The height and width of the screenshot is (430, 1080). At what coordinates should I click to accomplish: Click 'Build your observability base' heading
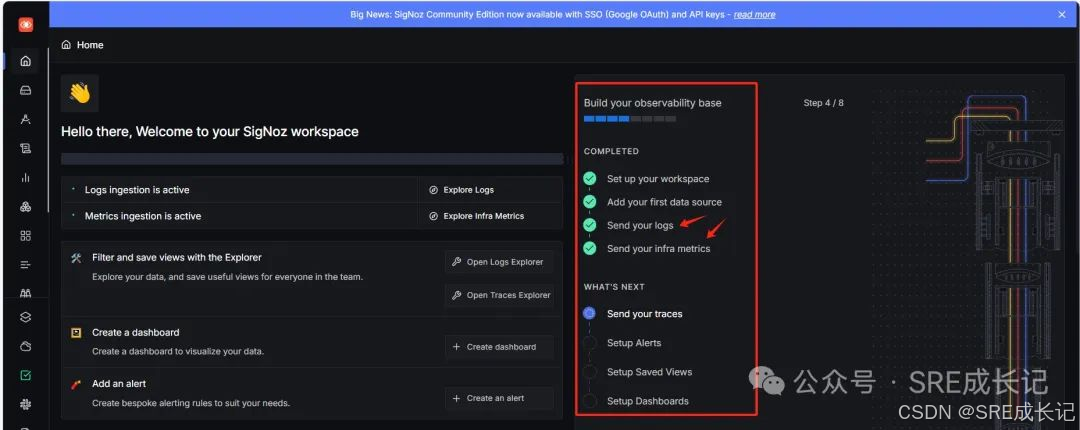pos(653,103)
